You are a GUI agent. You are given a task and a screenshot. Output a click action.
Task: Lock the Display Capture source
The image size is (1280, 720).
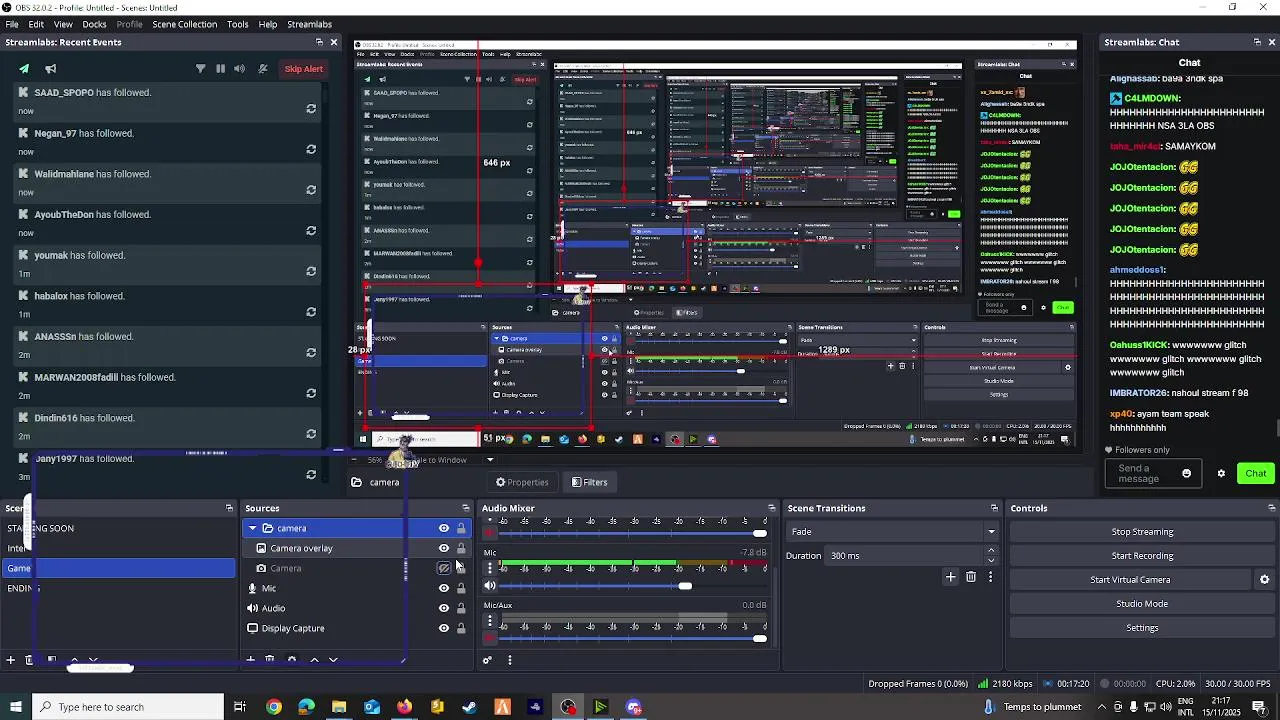pos(461,628)
